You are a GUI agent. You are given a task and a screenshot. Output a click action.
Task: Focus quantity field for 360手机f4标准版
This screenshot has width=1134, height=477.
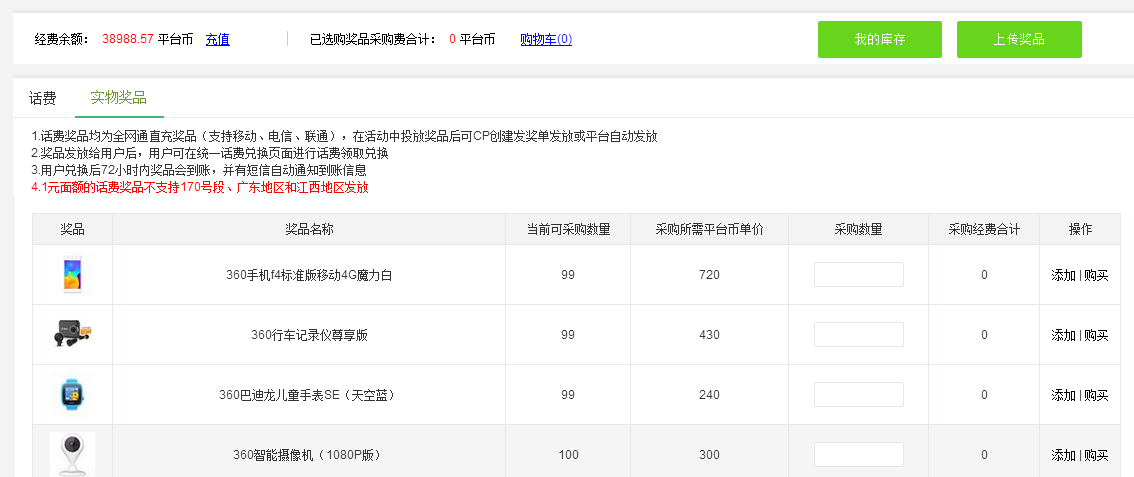858,275
